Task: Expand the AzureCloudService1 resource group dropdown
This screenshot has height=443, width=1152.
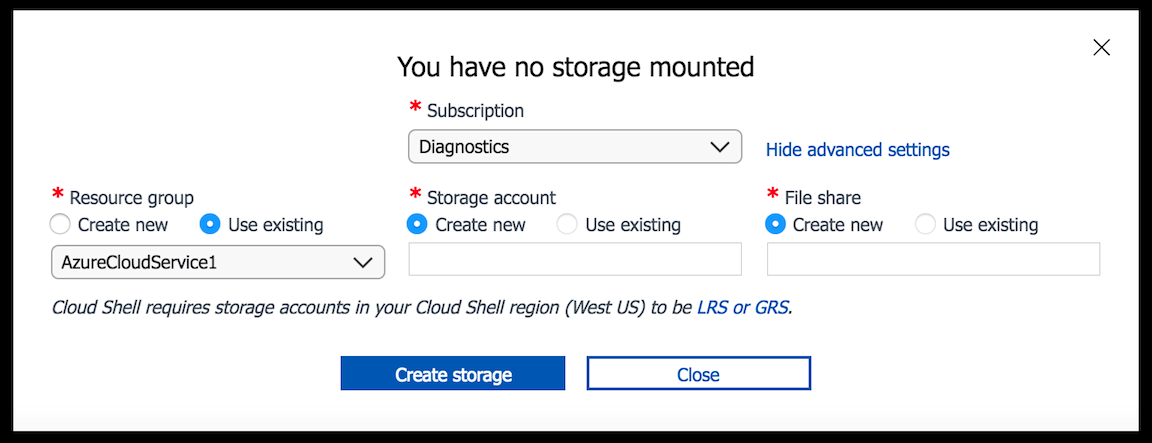Action: pos(217,263)
